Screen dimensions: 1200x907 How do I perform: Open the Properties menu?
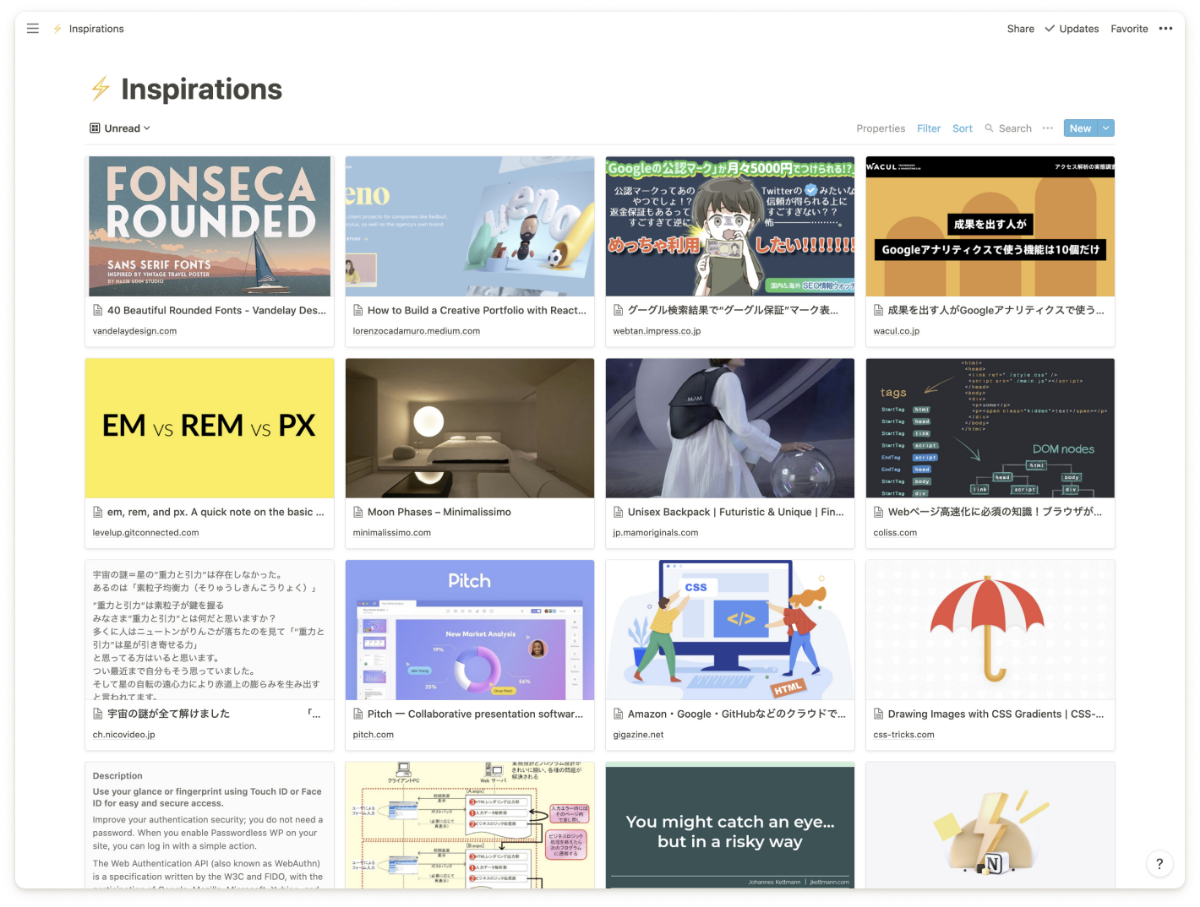[x=881, y=128]
